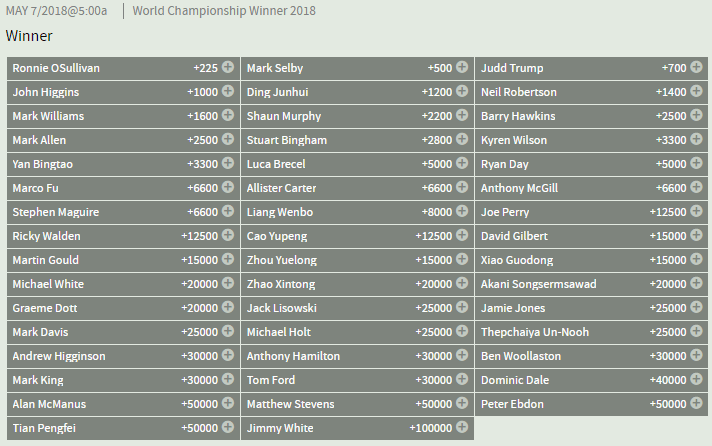This screenshot has width=712, height=446.
Task: Click the plus icon beside Ronnie OSullivan
Action: point(228,68)
